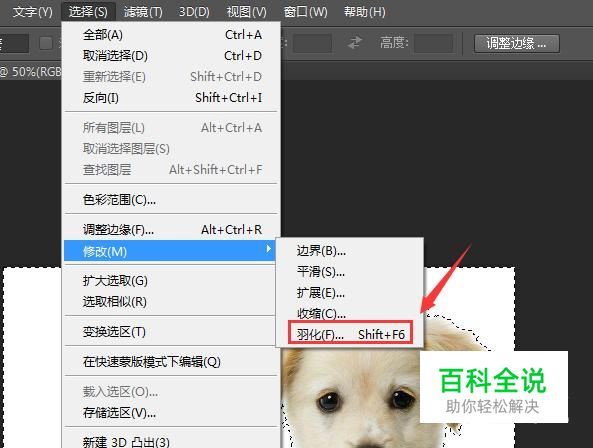
Task: Open the 视图(V) menu
Action: pos(247,12)
